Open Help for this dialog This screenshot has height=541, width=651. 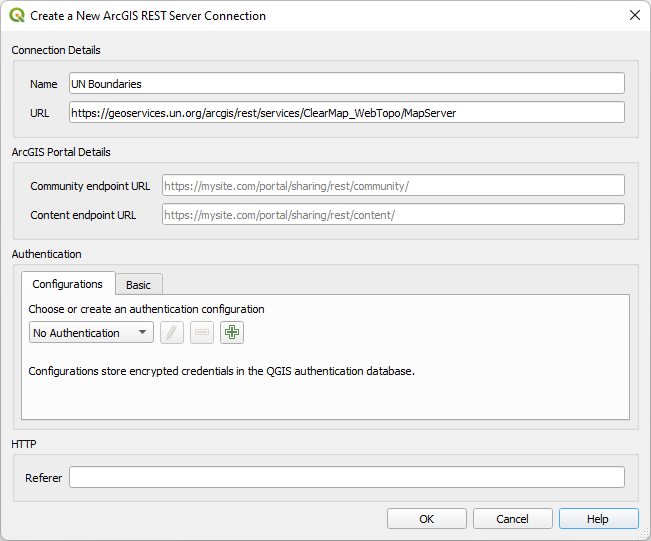598,519
